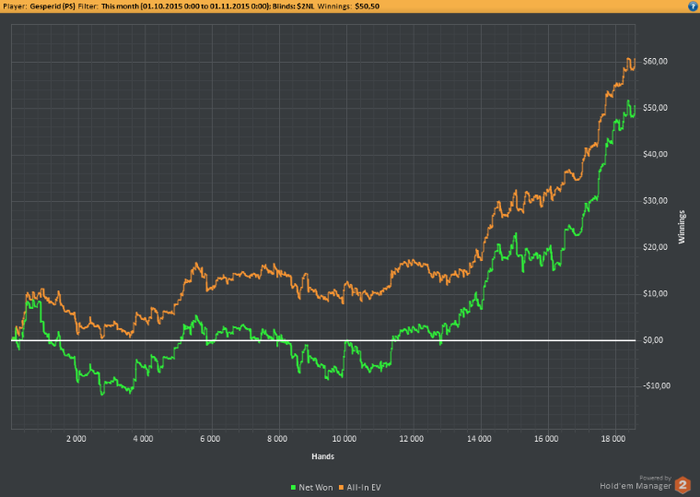Click the Hold'em Manager 2 logo
Screen dimensions: 700x497
(x=683, y=485)
